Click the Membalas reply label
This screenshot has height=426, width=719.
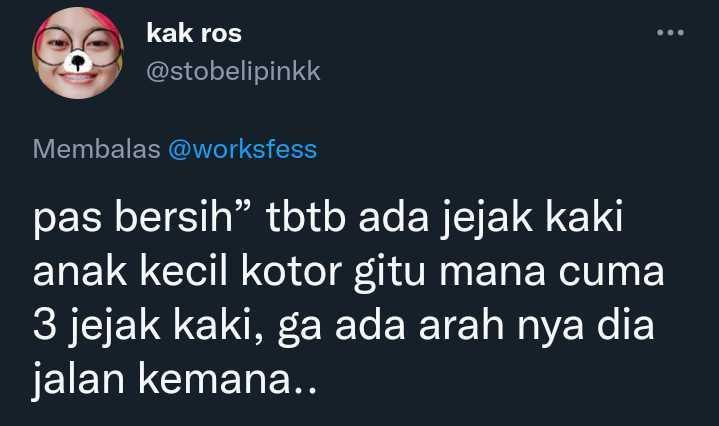[x=96, y=149]
